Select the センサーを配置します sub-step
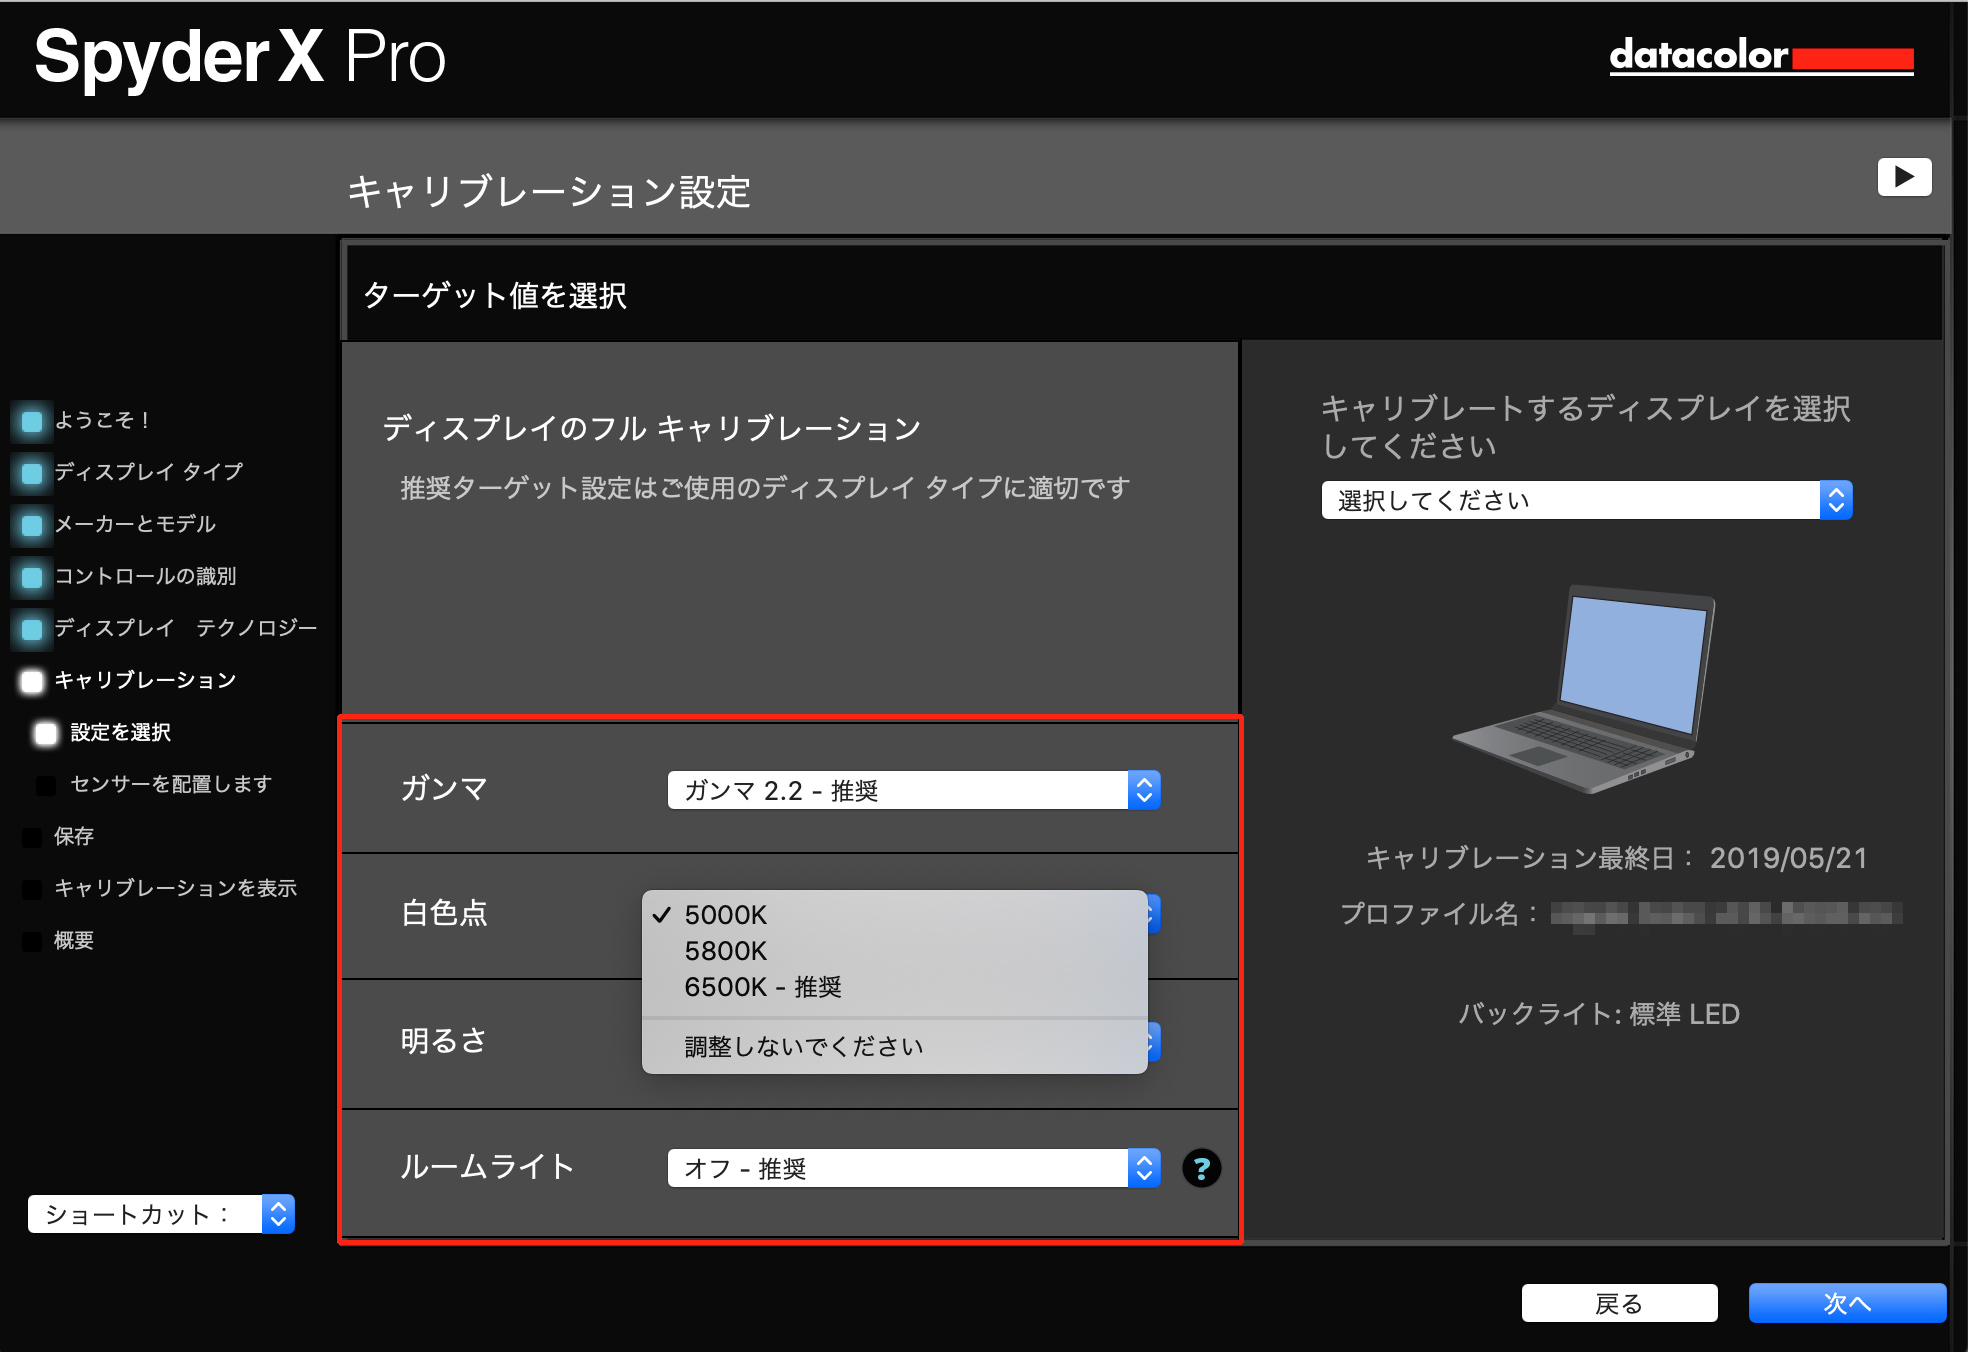This screenshot has width=1968, height=1352. pos(155,784)
